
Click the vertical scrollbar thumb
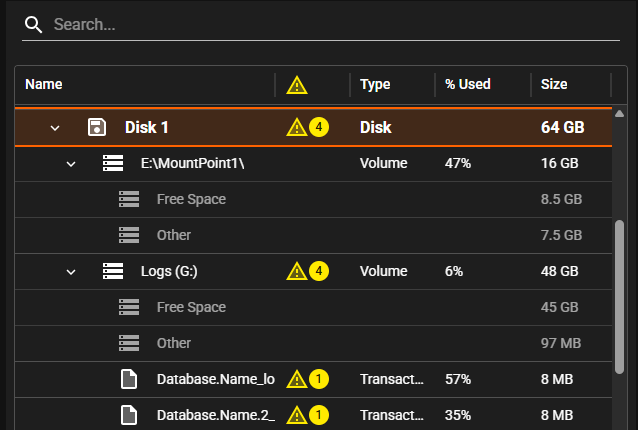pos(619,295)
